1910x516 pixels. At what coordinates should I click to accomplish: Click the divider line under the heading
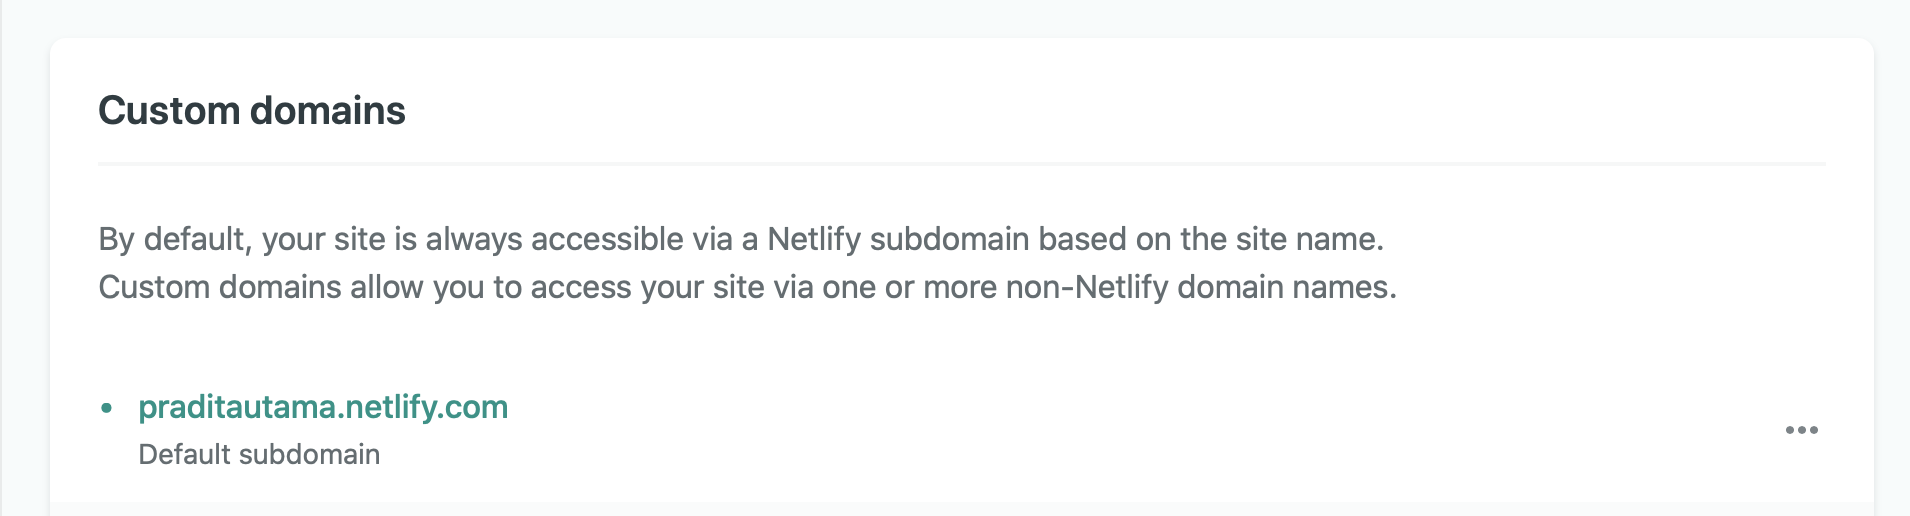tap(960, 163)
